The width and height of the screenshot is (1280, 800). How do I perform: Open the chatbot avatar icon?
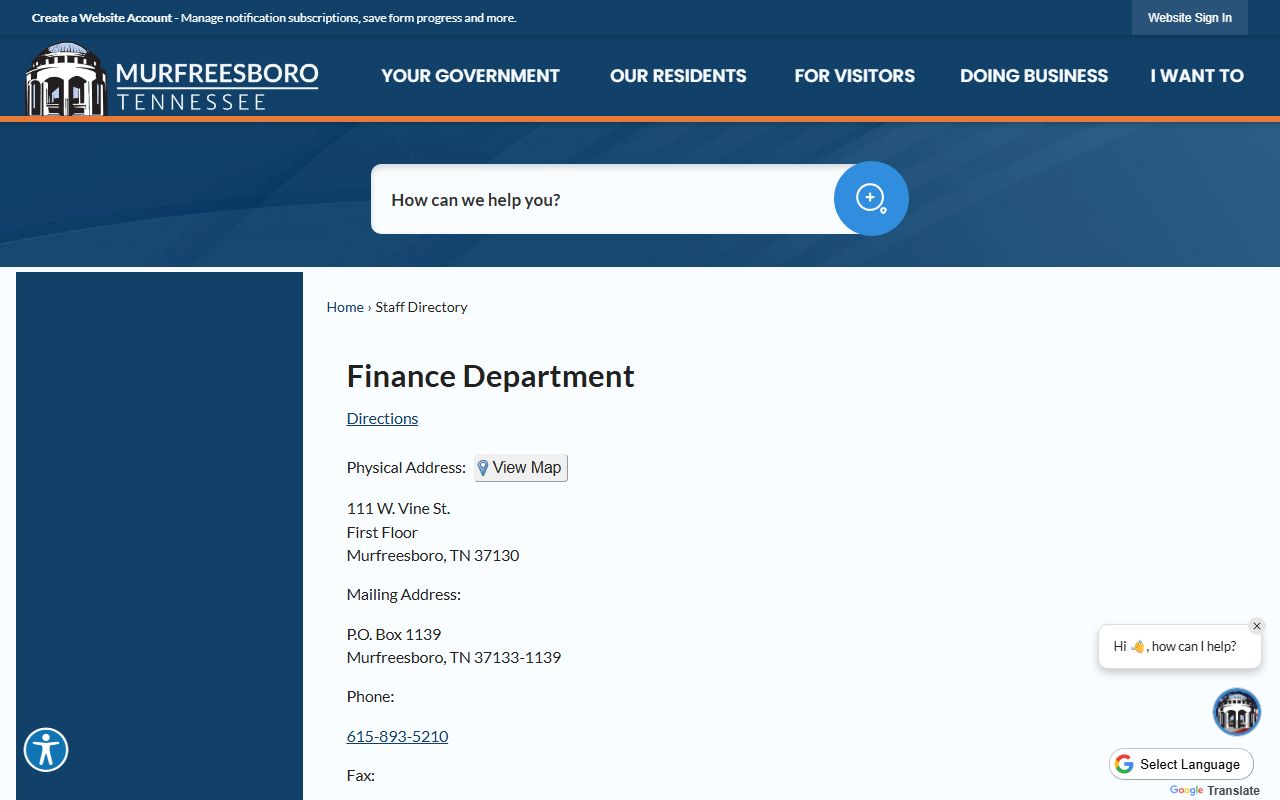click(x=1237, y=712)
